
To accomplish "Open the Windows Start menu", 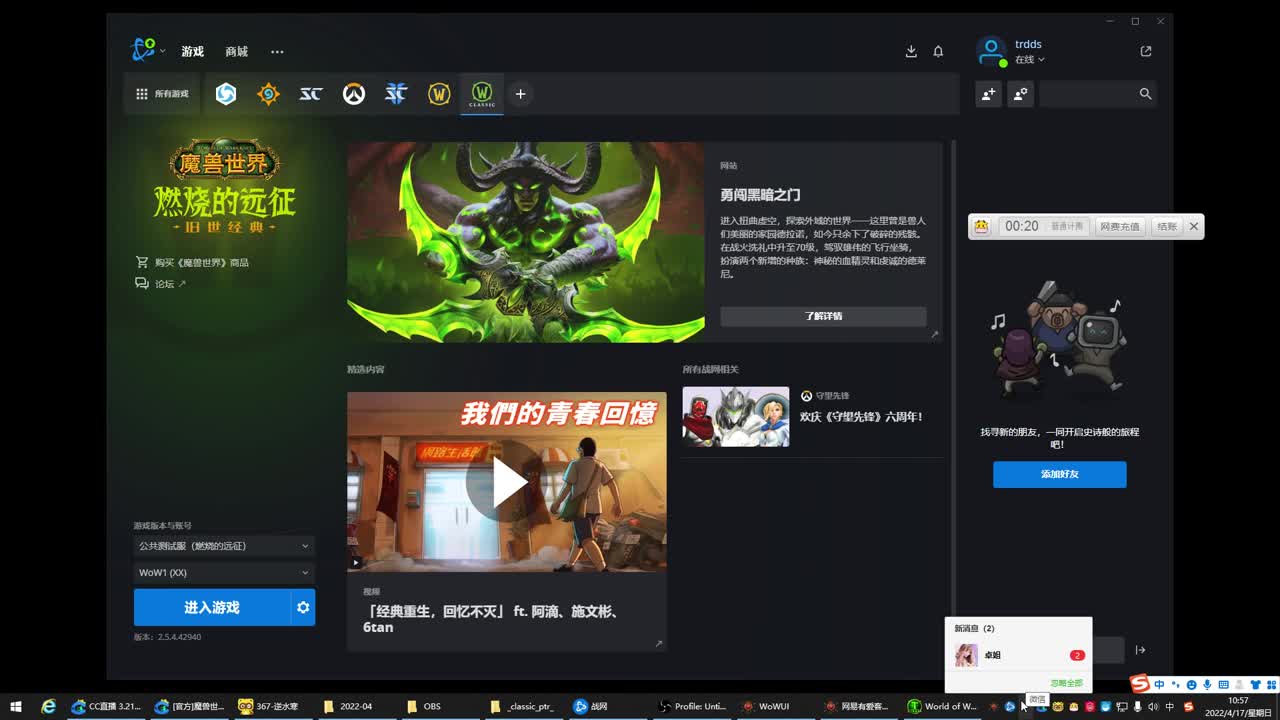I will click(16, 706).
